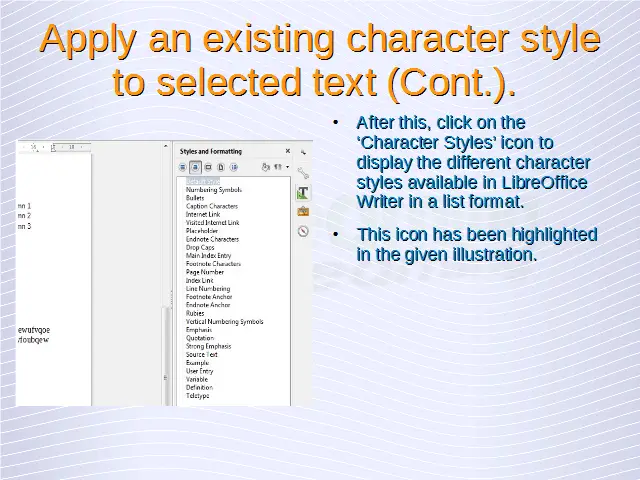The image size is (640, 480).
Task: Choose Strong Emphasis character style
Action: click(x=208, y=346)
